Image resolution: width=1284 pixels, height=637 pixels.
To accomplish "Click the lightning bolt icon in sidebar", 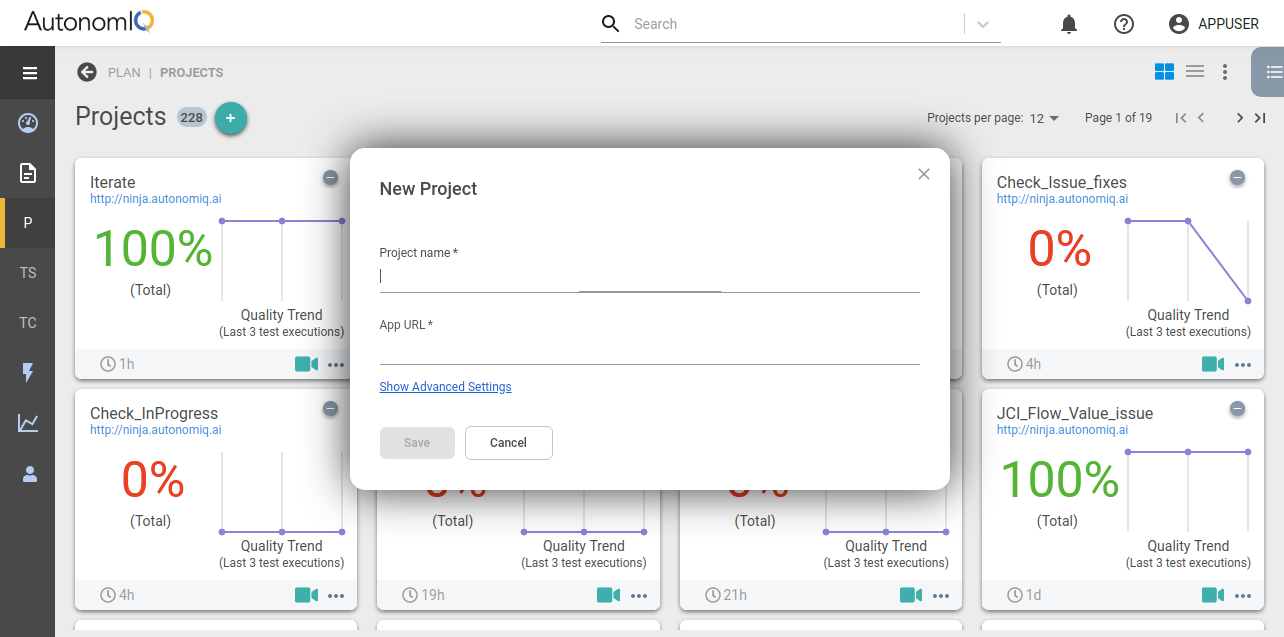I will coord(28,373).
